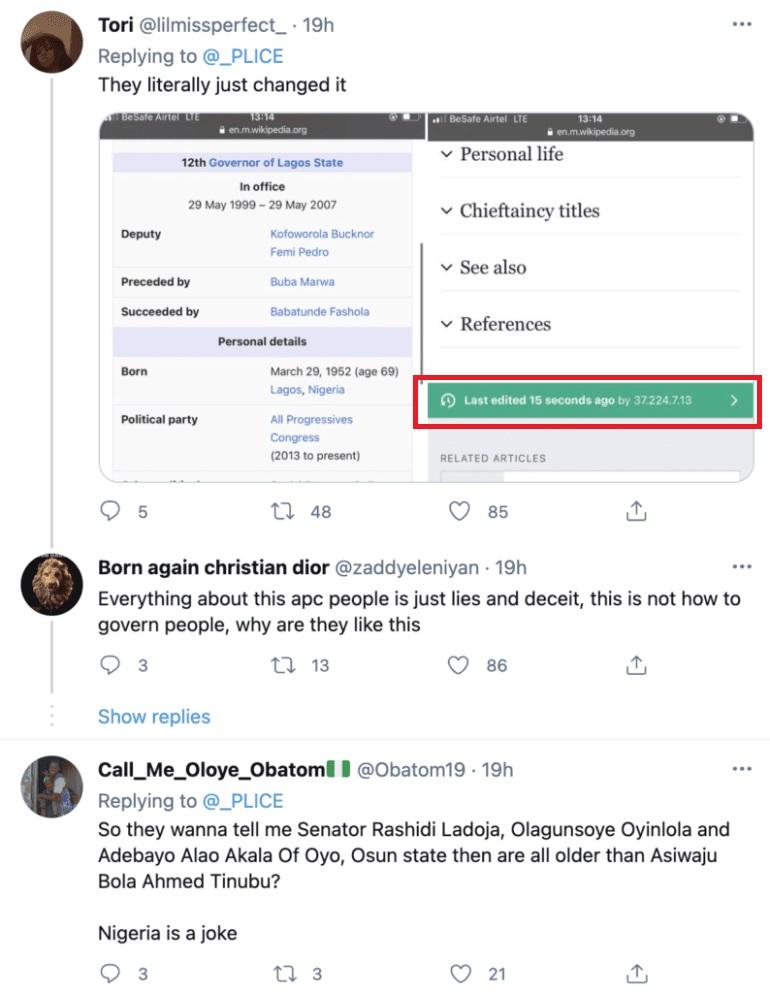Share the Obatom19 tweet
Image resolution: width=770 pixels, height=993 pixels.
pyautogui.click(x=635, y=974)
